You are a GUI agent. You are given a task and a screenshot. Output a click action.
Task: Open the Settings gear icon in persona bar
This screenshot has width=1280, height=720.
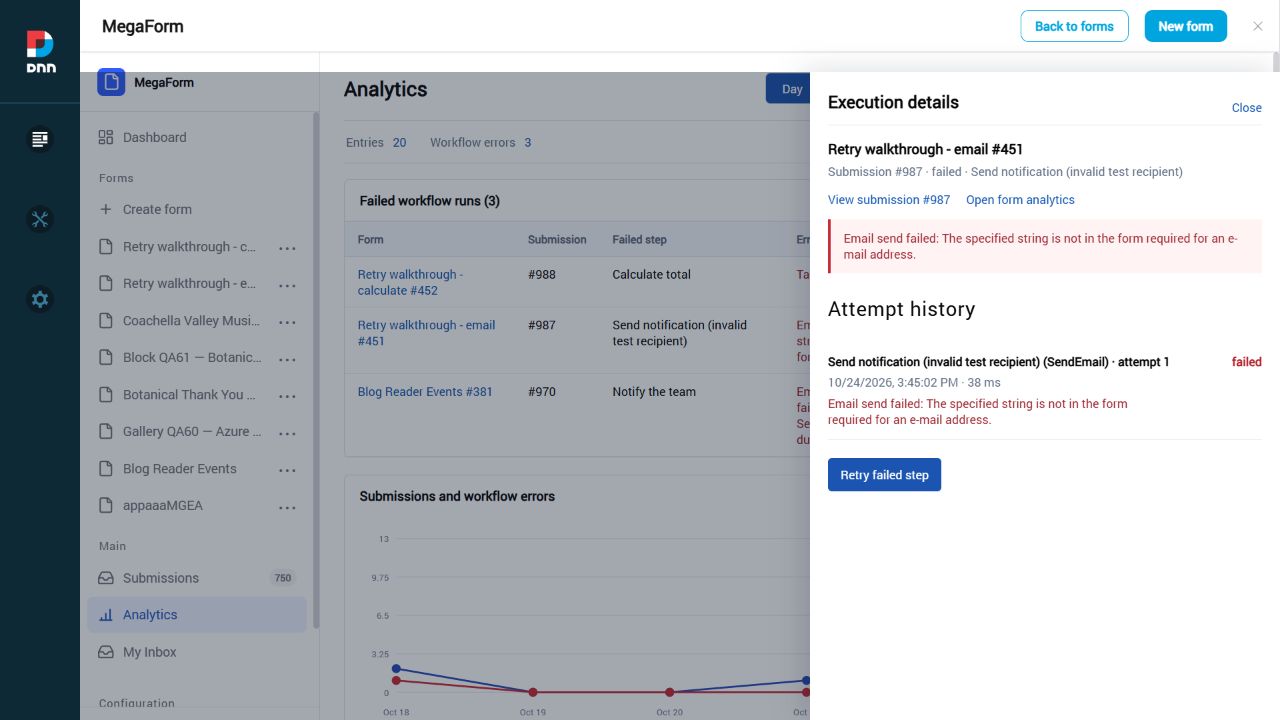[x=40, y=299]
